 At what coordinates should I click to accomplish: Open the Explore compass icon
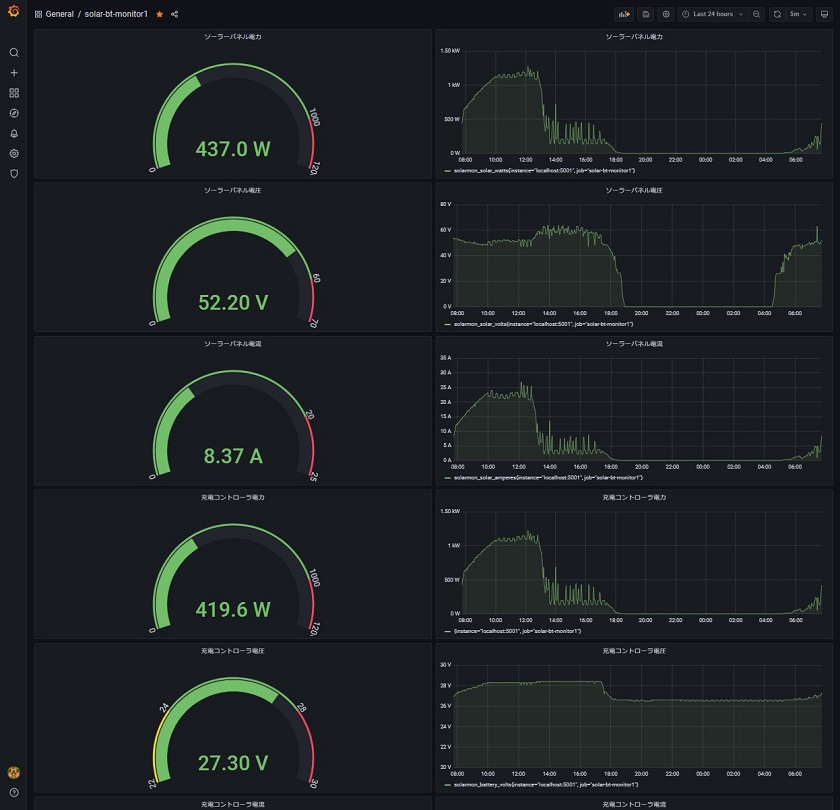[x=14, y=113]
